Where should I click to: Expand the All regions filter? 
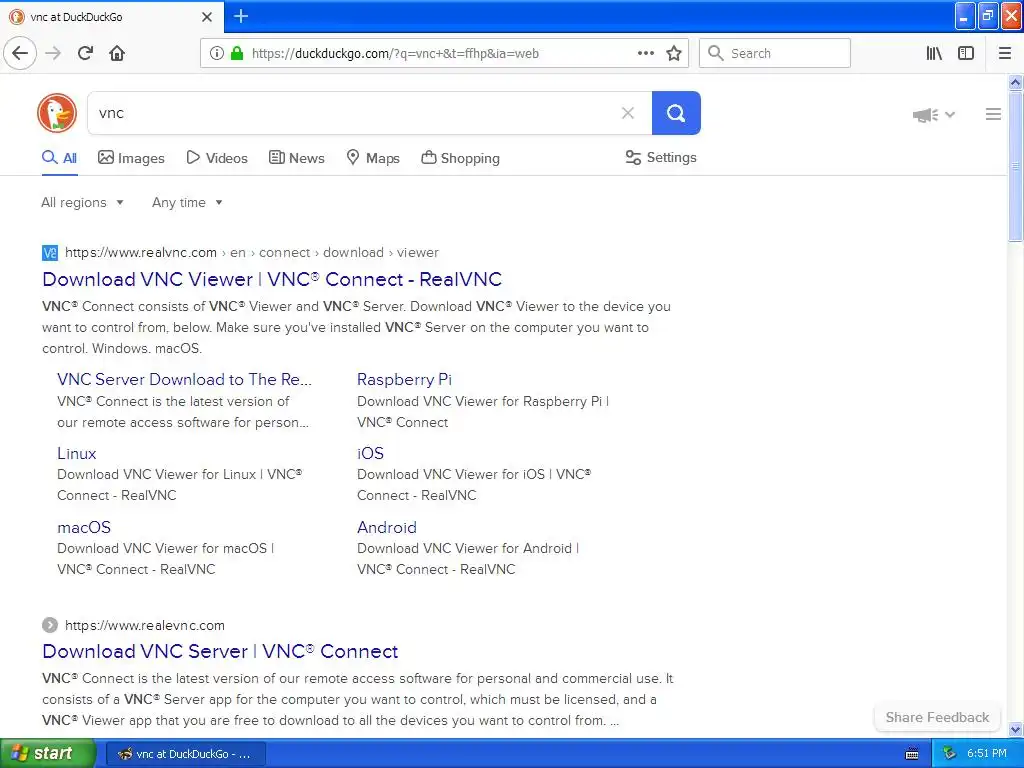coord(82,202)
